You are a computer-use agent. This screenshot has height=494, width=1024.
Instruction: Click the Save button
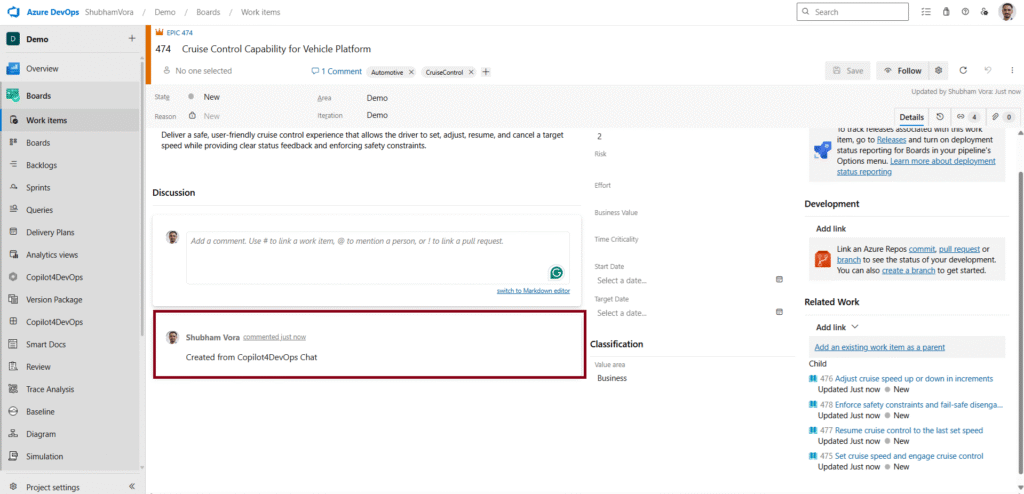848,71
